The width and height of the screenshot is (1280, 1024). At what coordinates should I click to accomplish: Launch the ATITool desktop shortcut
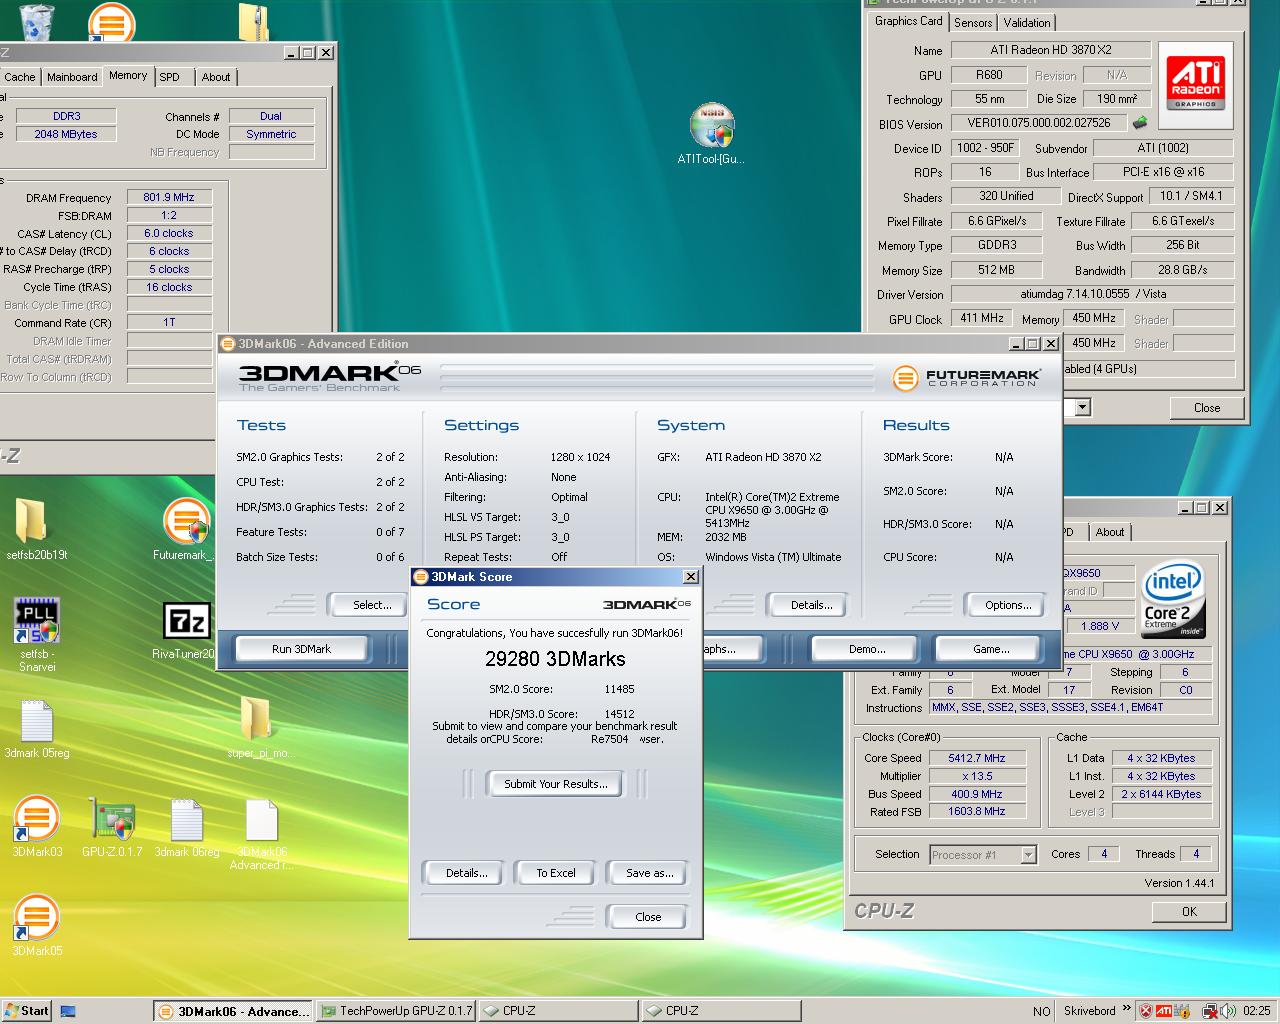click(712, 128)
